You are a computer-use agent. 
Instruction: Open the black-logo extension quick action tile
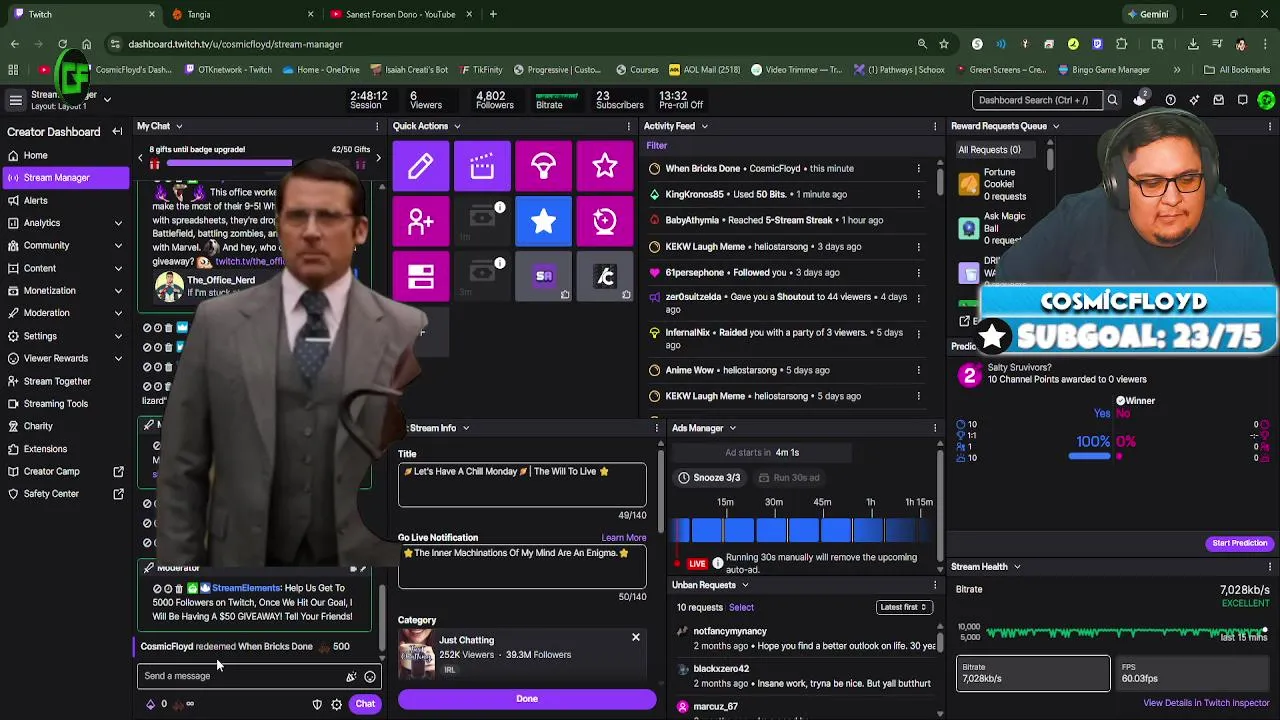pos(604,276)
